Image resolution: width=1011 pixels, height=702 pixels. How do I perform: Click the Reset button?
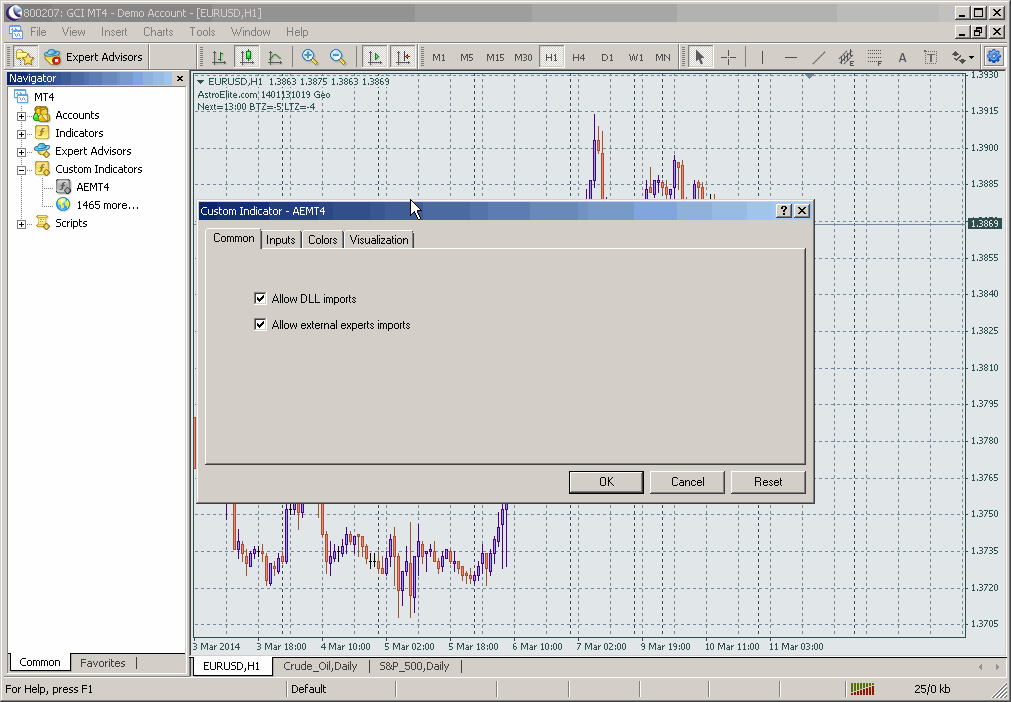768,482
